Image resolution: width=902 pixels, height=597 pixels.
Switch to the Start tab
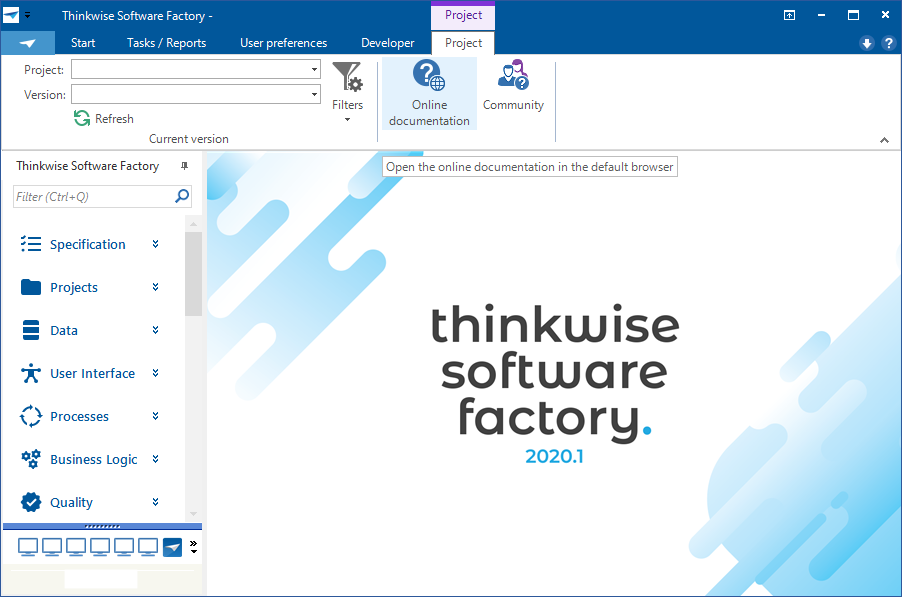[83, 43]
